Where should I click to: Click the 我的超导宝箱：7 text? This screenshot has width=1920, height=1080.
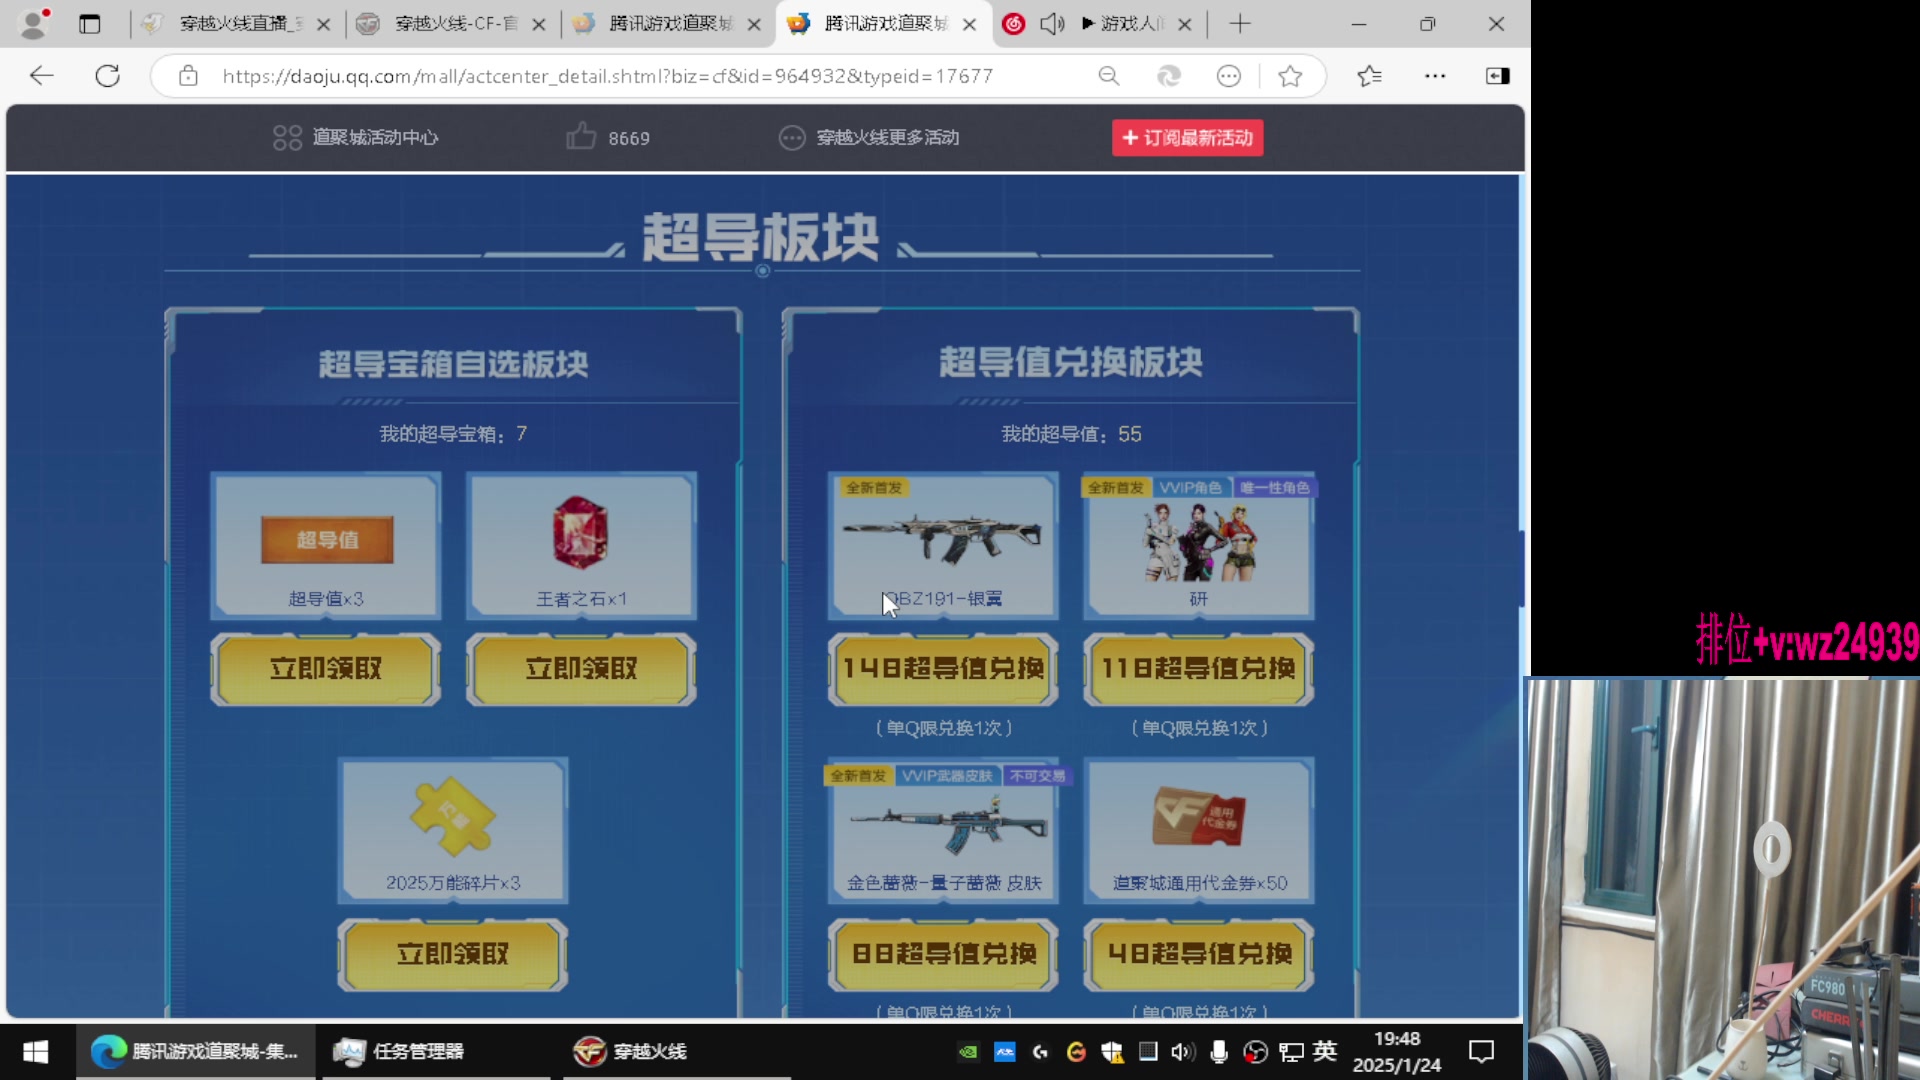click(453, 434)
